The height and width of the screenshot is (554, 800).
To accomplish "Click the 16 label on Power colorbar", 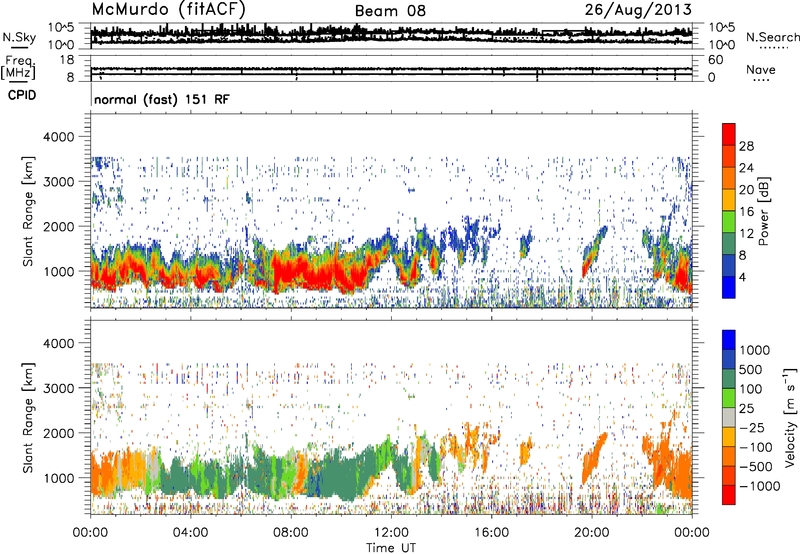I will [746, 212].
